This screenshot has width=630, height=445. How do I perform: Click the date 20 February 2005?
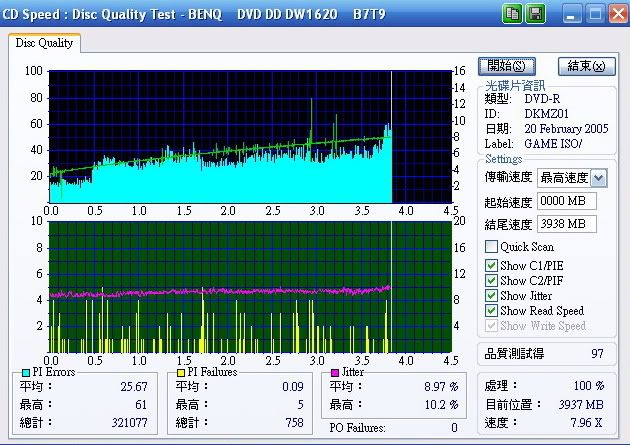[566, 129]
